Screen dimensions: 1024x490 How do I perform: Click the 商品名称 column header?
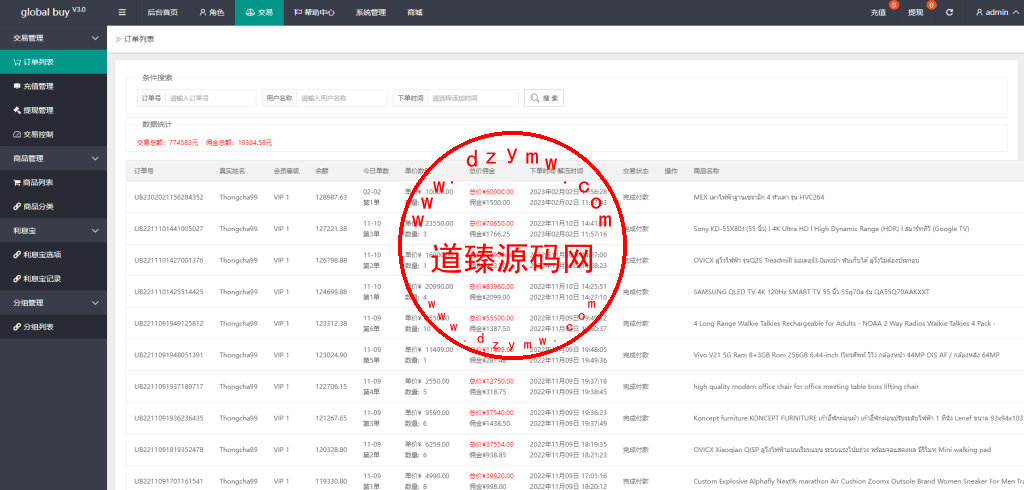(x=707, y=171)
